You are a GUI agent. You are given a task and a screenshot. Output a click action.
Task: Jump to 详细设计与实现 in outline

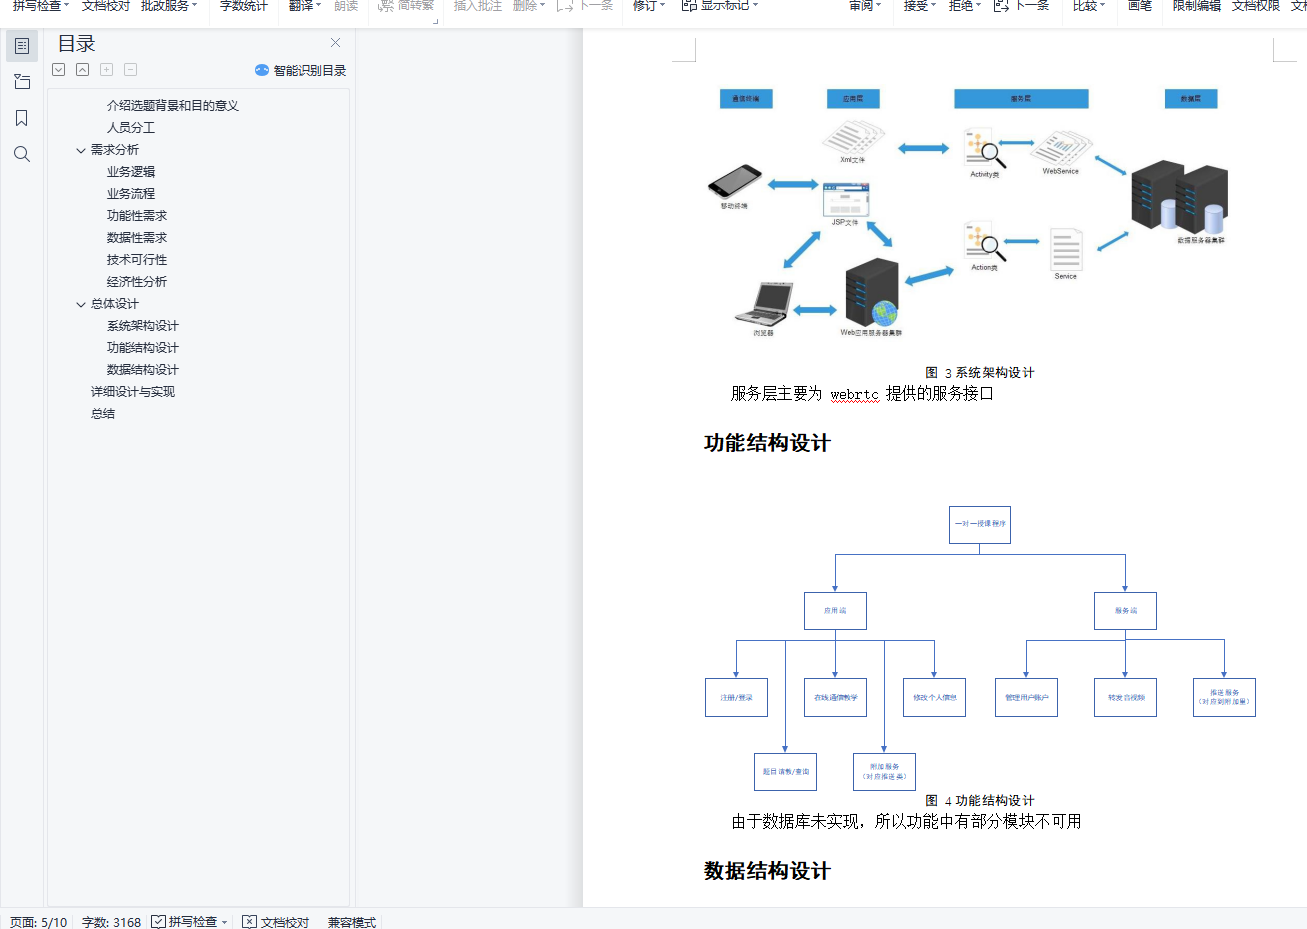[x=133, y=391]
